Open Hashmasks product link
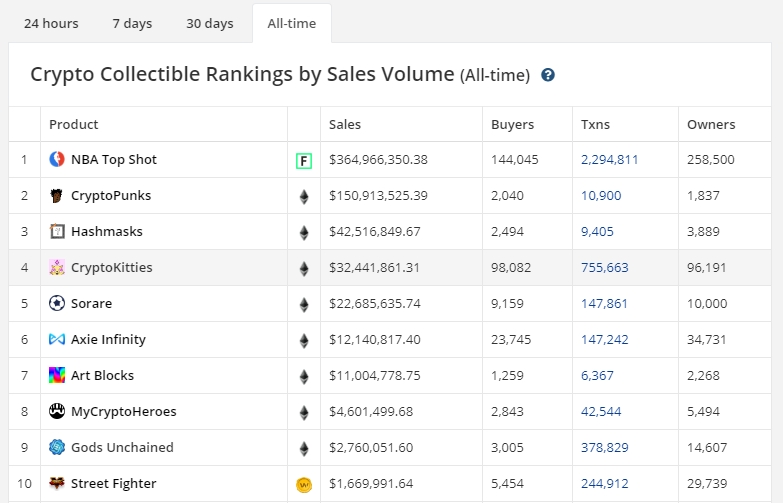Viewport: 783px width, 503px height. click(x=107, y=231)
